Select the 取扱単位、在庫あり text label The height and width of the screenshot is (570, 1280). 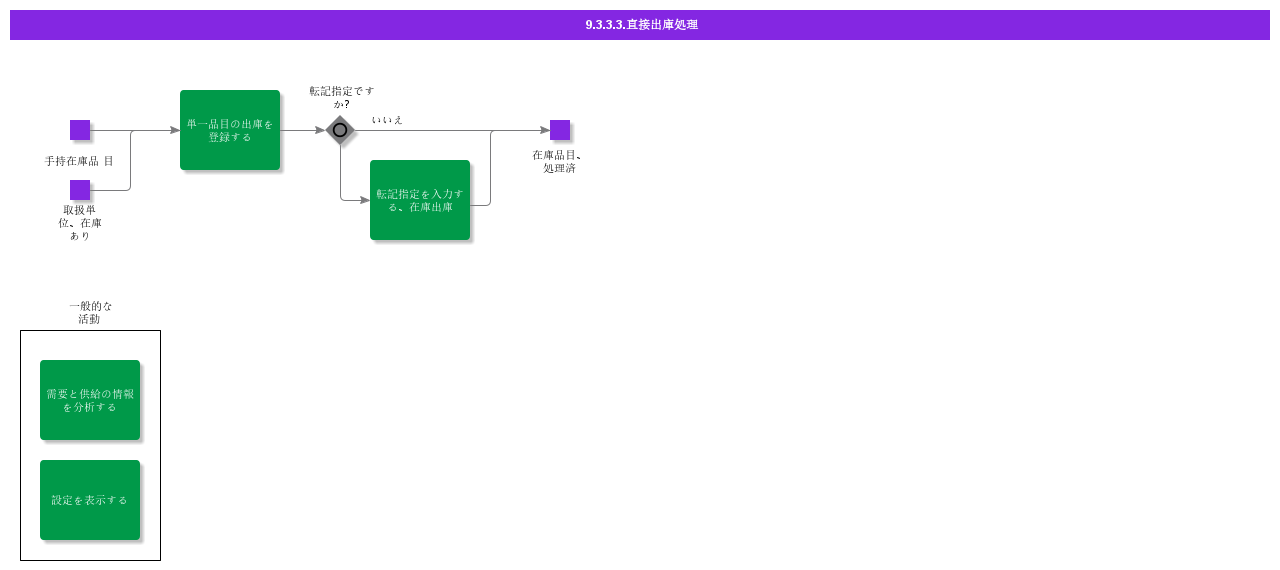pos(80,223)
